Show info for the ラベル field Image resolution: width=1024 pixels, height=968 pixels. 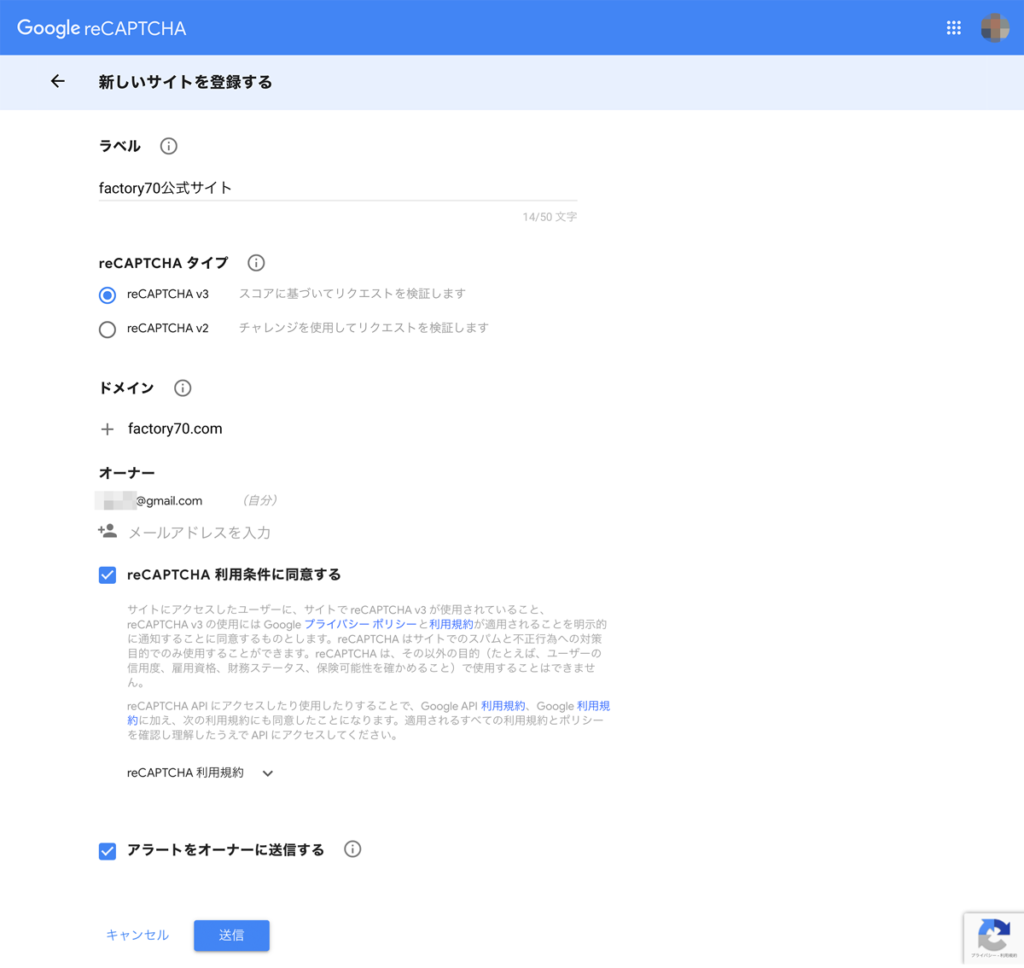pos(168,146)
